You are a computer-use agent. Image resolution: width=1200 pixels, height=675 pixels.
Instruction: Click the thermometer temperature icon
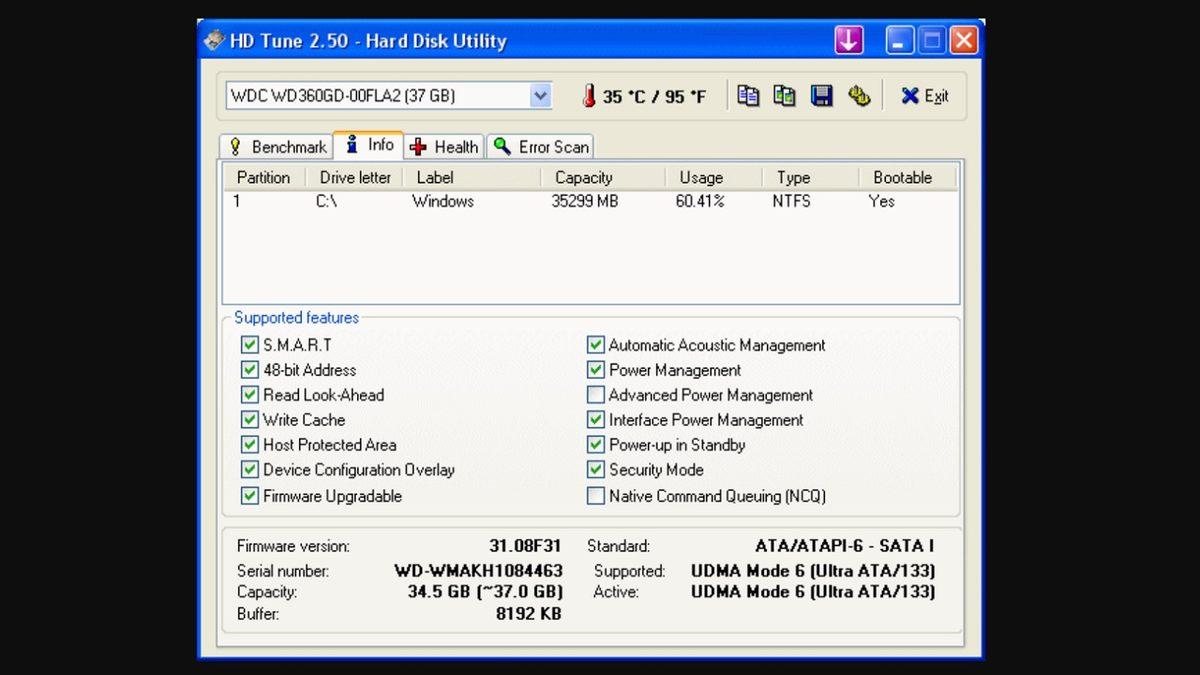(589, 96)
